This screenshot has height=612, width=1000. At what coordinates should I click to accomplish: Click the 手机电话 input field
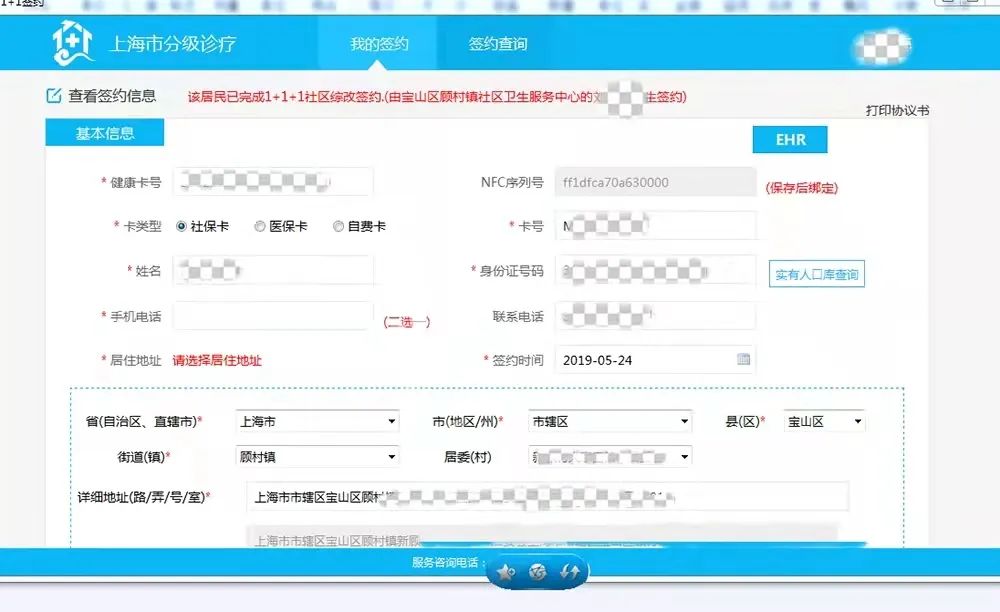(273, 316)
